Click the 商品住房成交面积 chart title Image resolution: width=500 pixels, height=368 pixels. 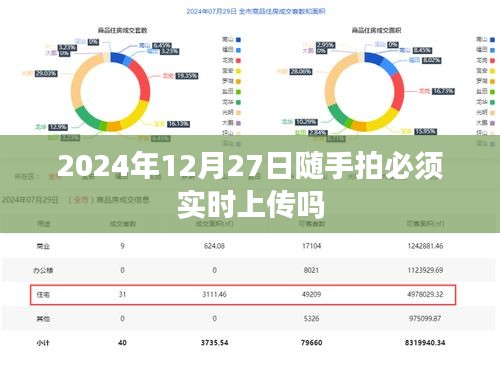[377, 30]
